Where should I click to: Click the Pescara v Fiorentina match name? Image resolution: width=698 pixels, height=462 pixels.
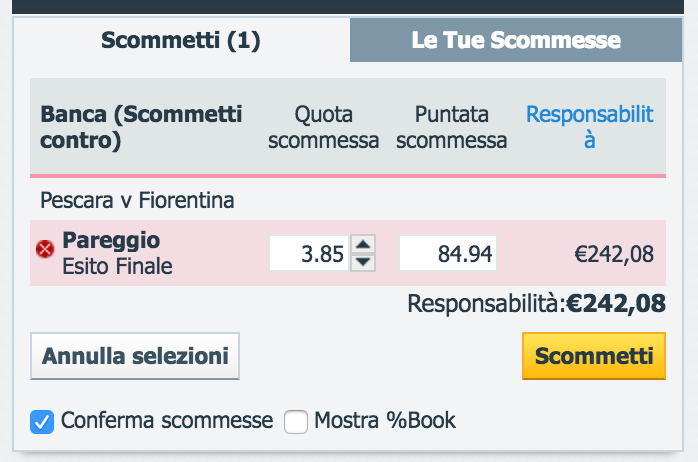click(137, 200)
